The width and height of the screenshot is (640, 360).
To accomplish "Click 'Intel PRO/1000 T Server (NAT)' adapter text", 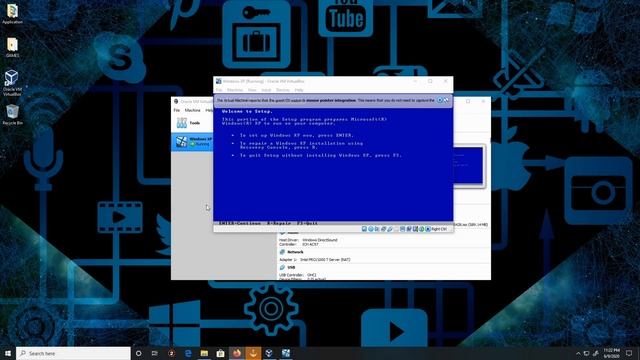I will pos(325,260).
